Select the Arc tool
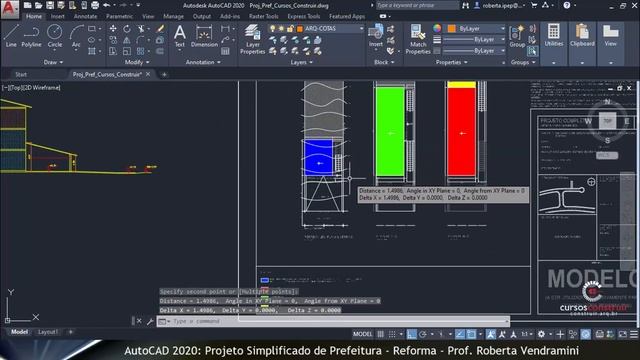 coord(76,36)
